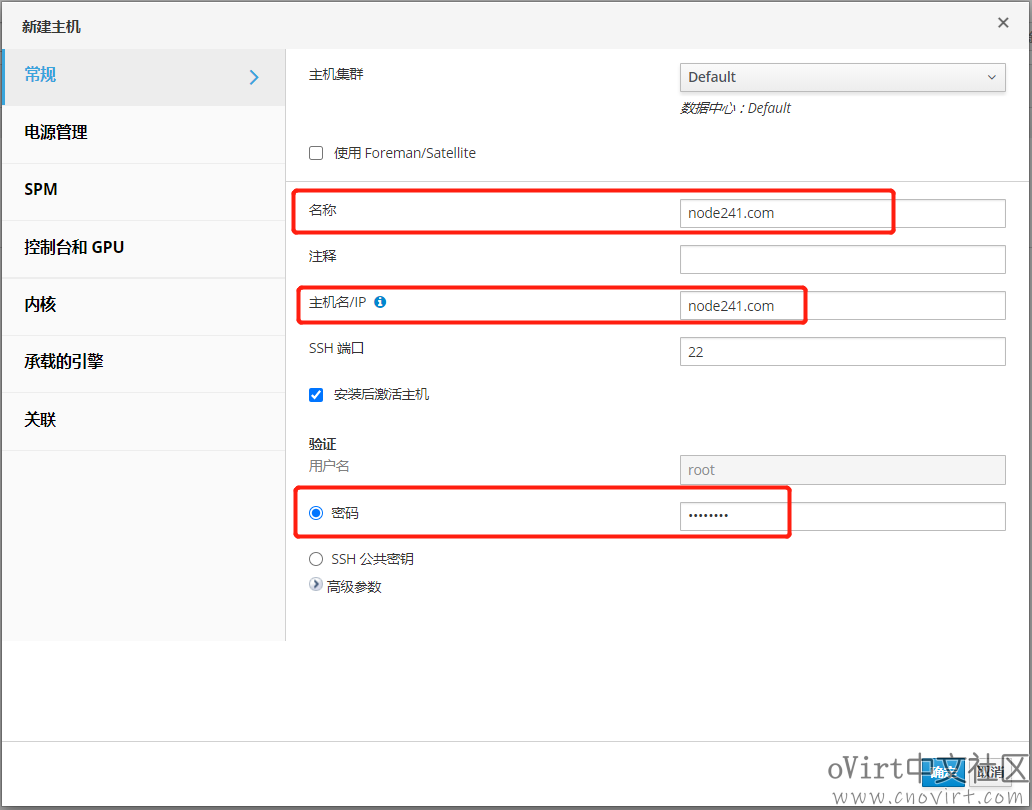Click the 取消 button
The image size is (1032, 810).
pos(991,772)
